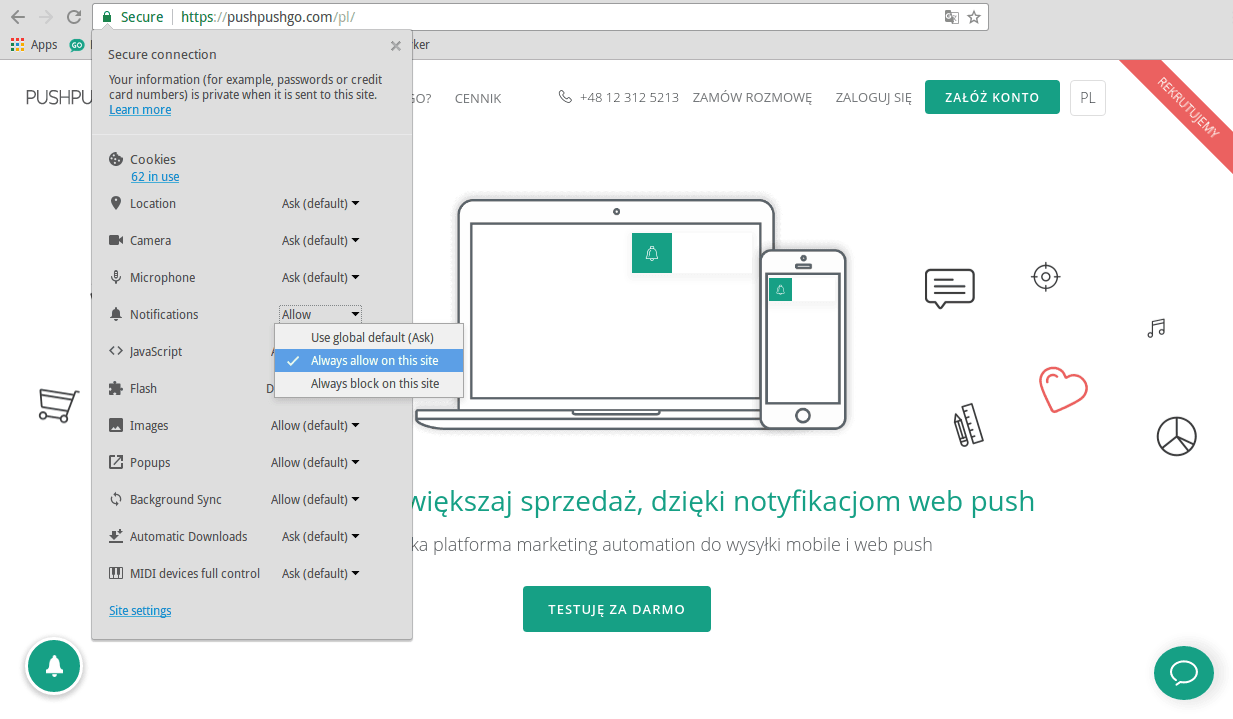Click the Images picture icon
Screen dimensions: 1233x719
coord(116,425)
